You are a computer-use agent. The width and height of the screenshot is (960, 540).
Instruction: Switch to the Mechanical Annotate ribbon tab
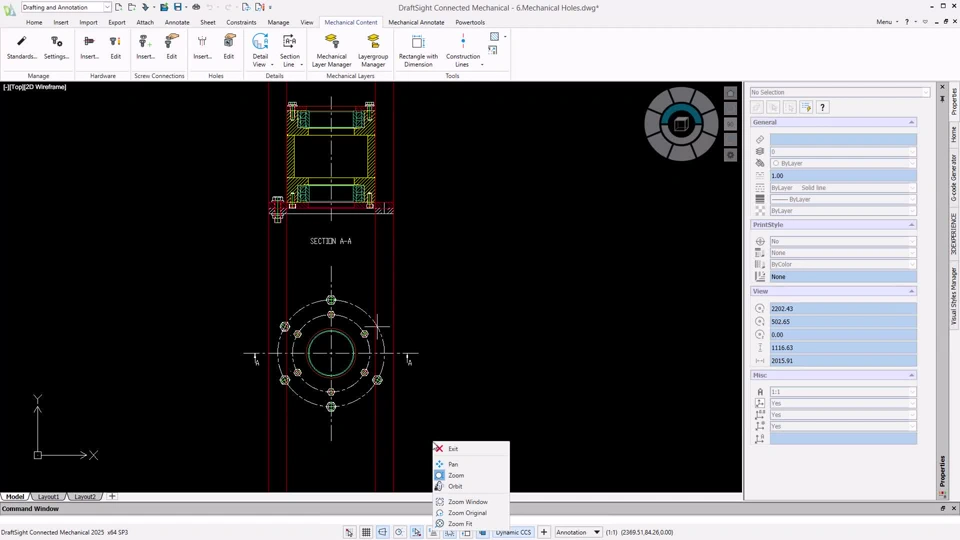click(x=416, y=22)
